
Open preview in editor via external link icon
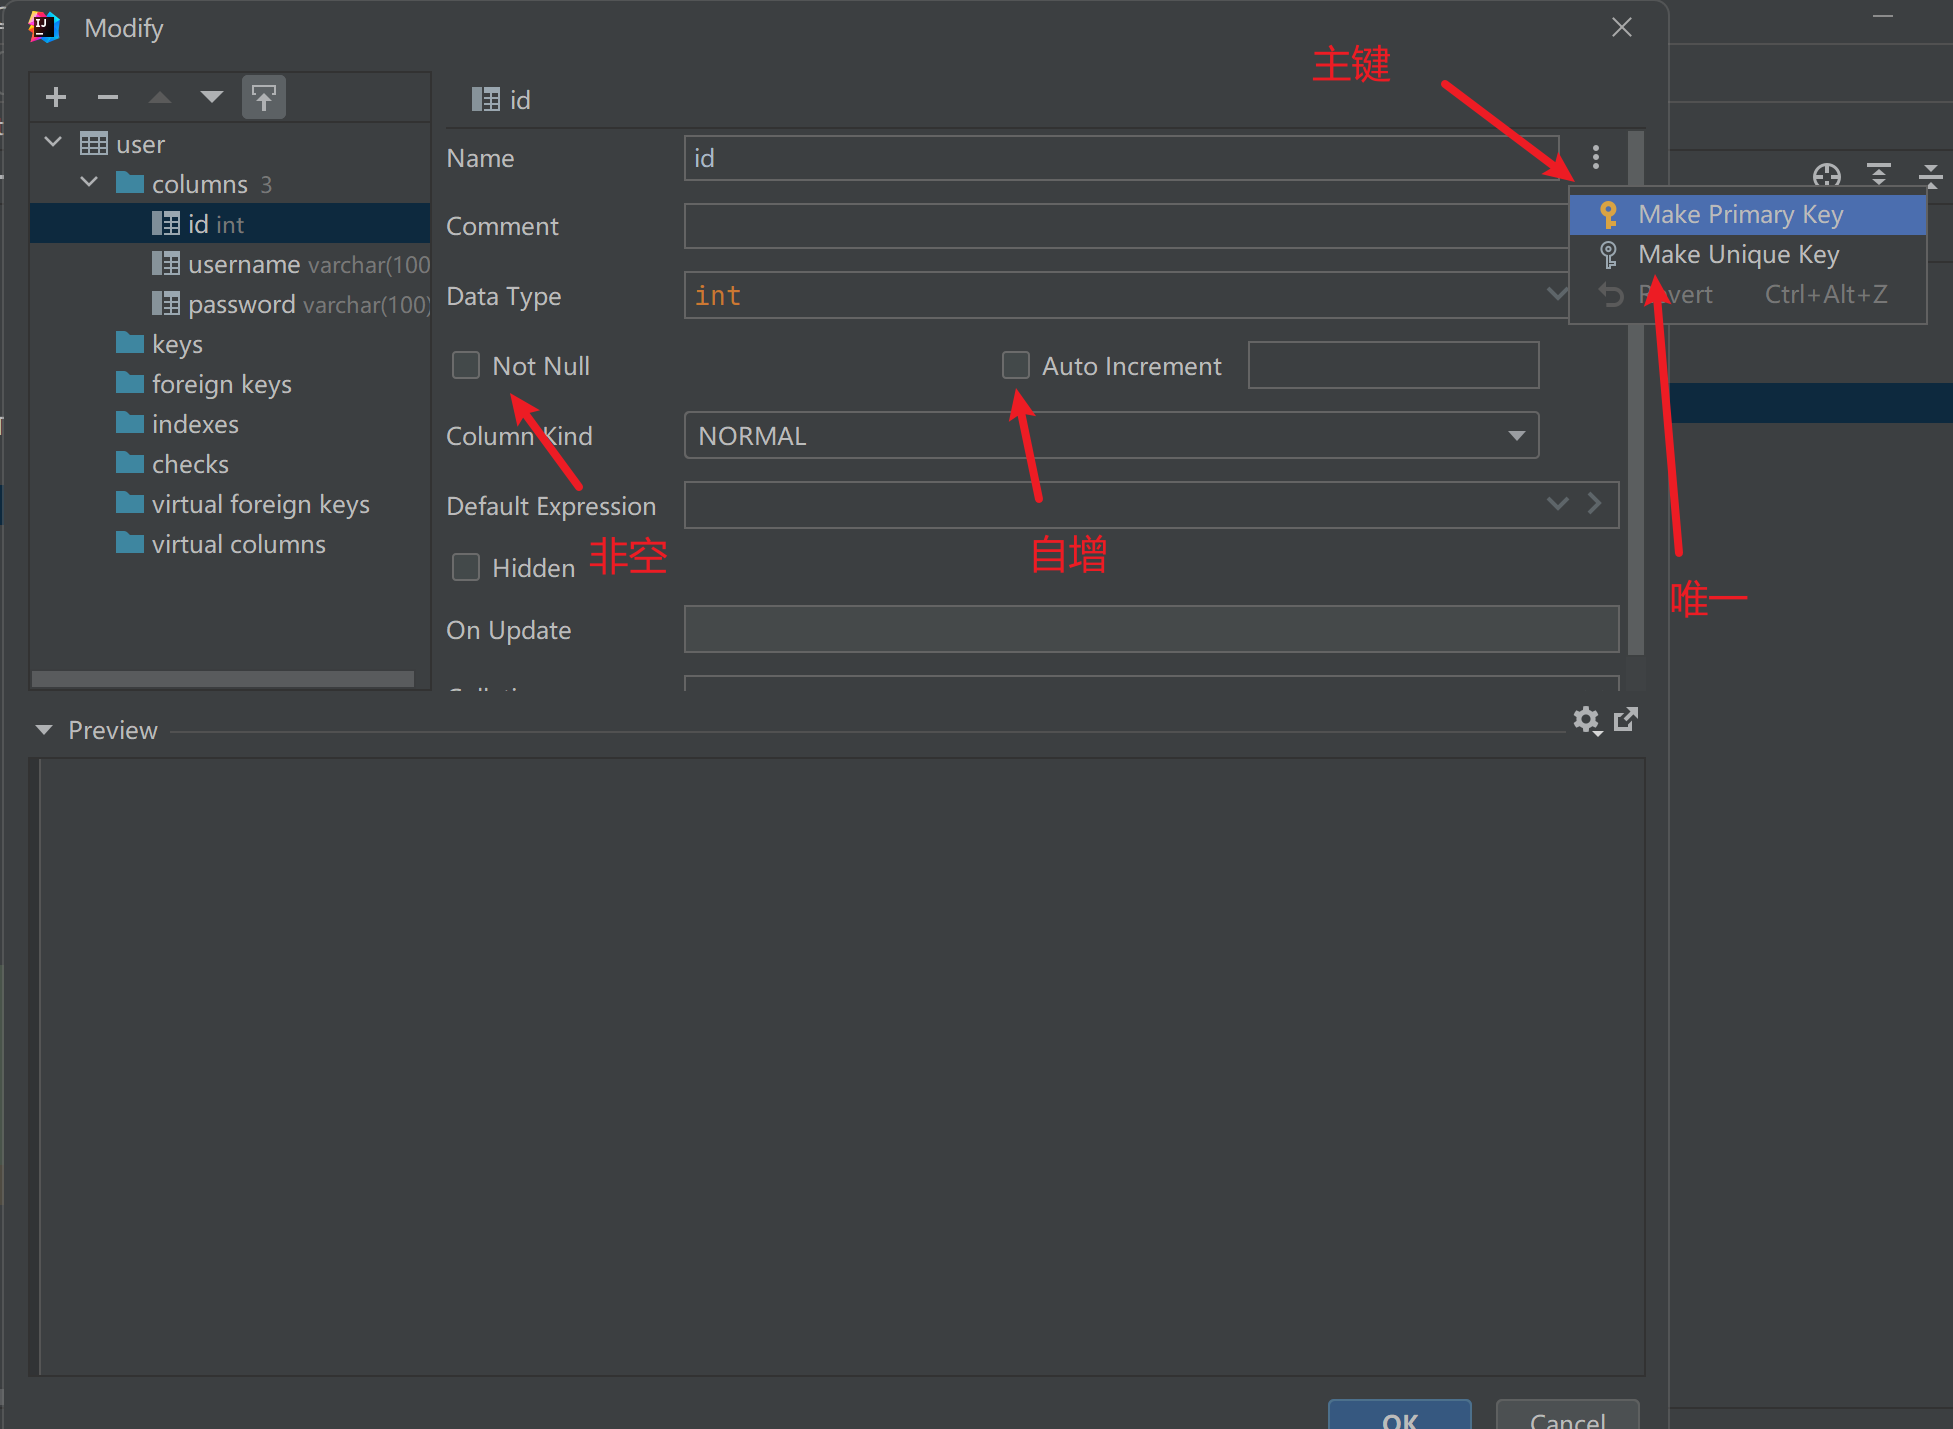pos(1626,720)
